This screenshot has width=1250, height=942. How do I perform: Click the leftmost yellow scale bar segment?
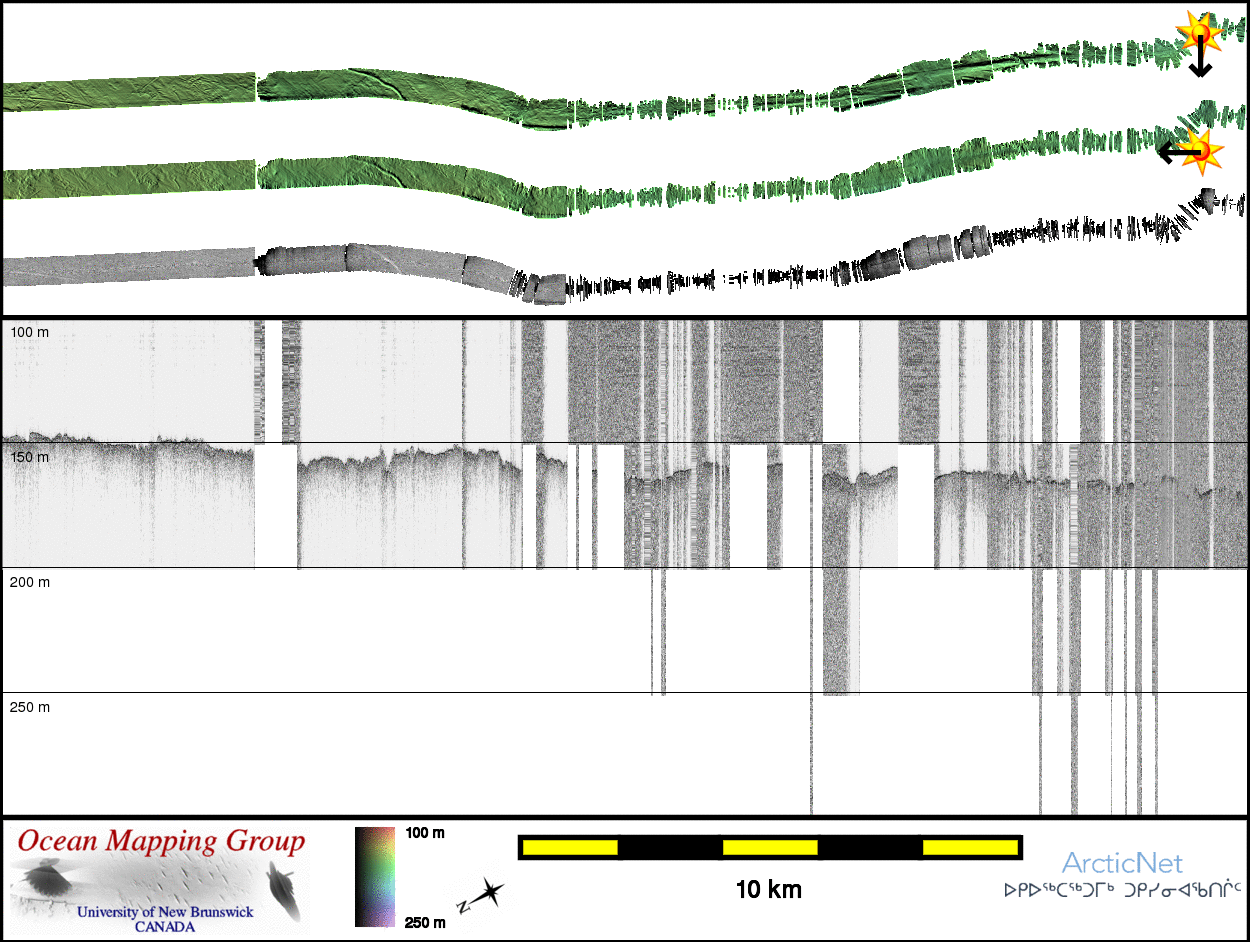click(569, 848)
